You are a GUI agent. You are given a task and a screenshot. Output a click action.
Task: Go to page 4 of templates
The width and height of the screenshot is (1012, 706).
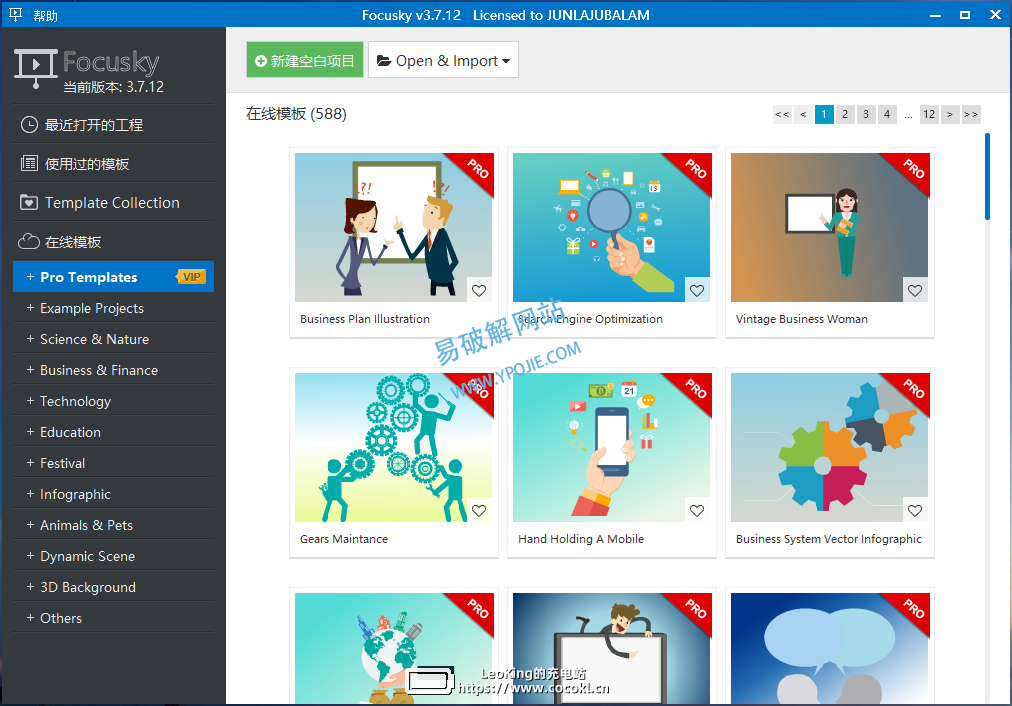(887, 114)
